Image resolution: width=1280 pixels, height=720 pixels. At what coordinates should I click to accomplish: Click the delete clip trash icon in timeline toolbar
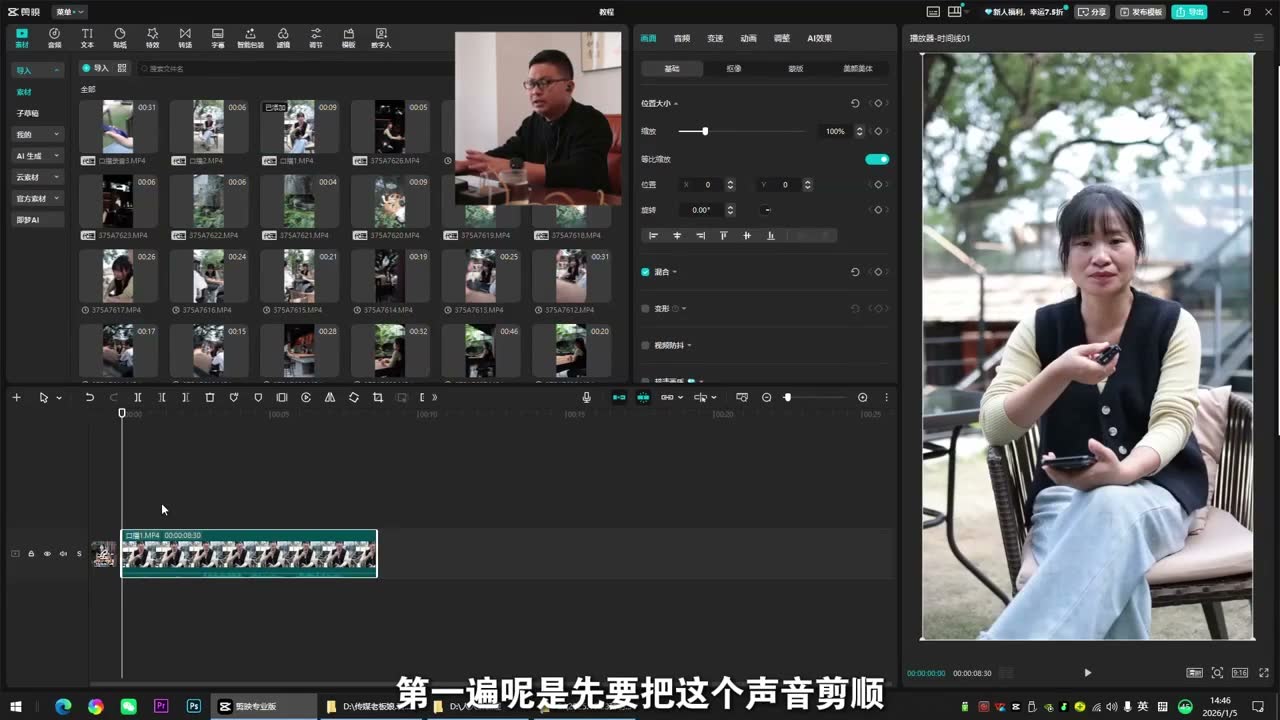tap(210, 397)
